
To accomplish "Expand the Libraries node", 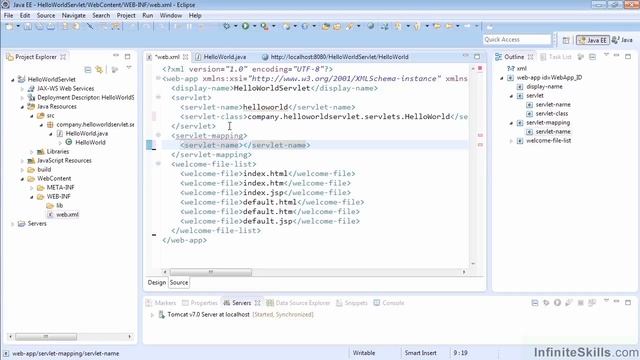I will 31,151.
